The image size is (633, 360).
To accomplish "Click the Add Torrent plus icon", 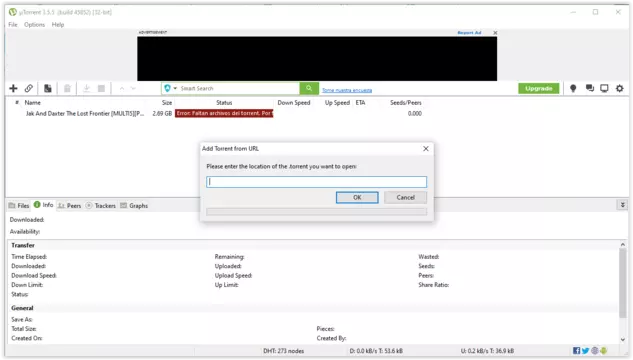I will [13, 88].
